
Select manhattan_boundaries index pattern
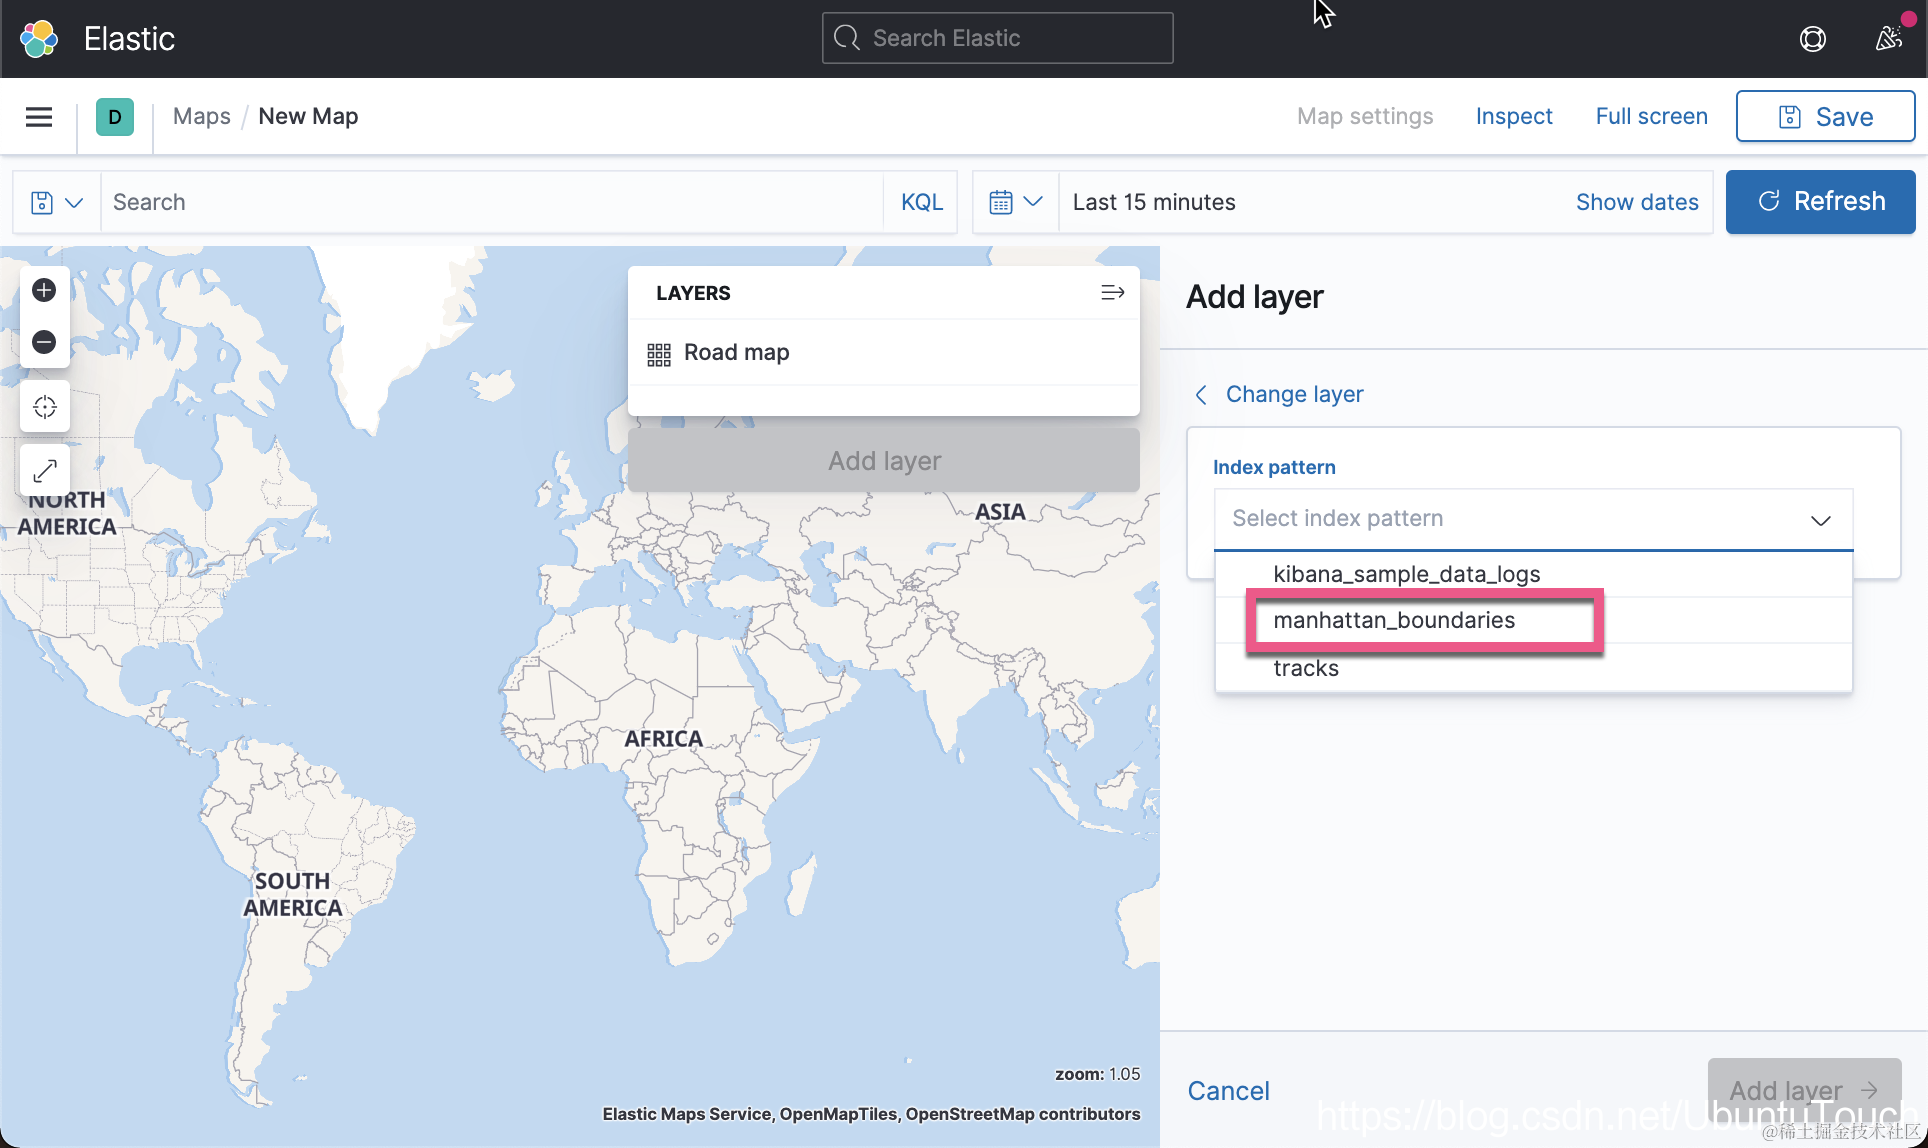pos(1394,621)
